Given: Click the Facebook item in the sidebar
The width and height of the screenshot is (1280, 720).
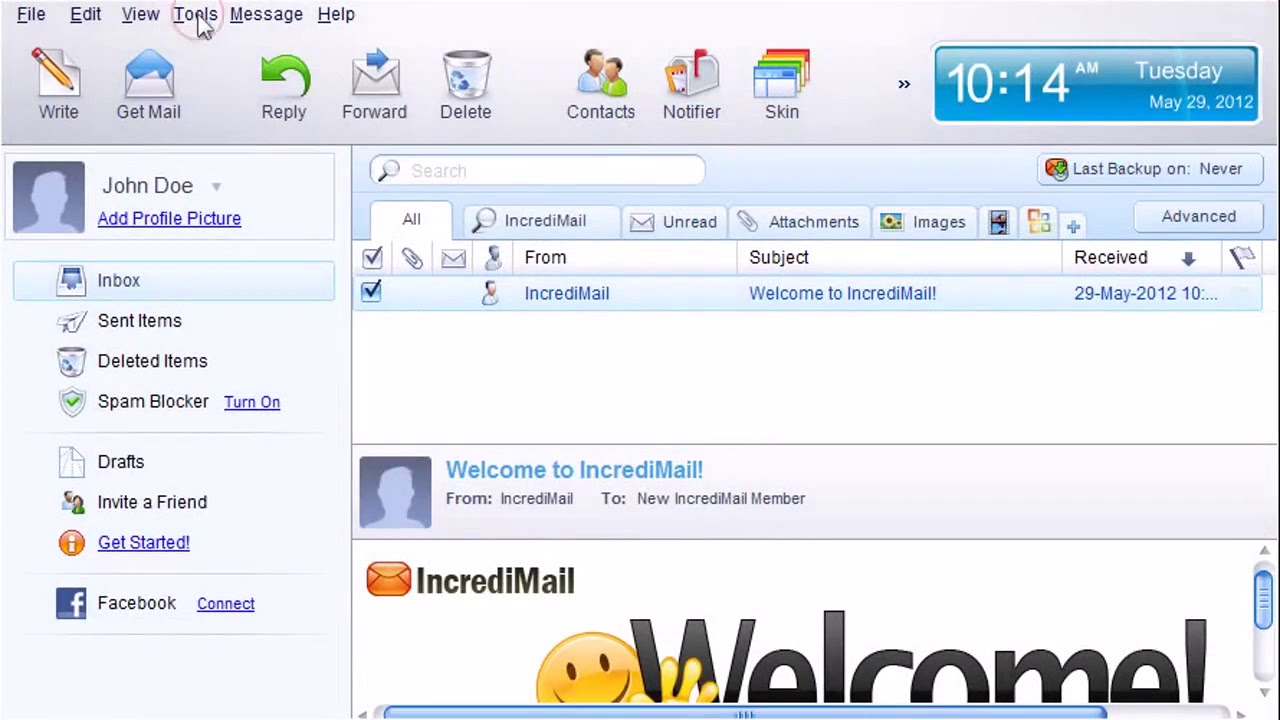Looking at the screenshot, I should 136,603.
